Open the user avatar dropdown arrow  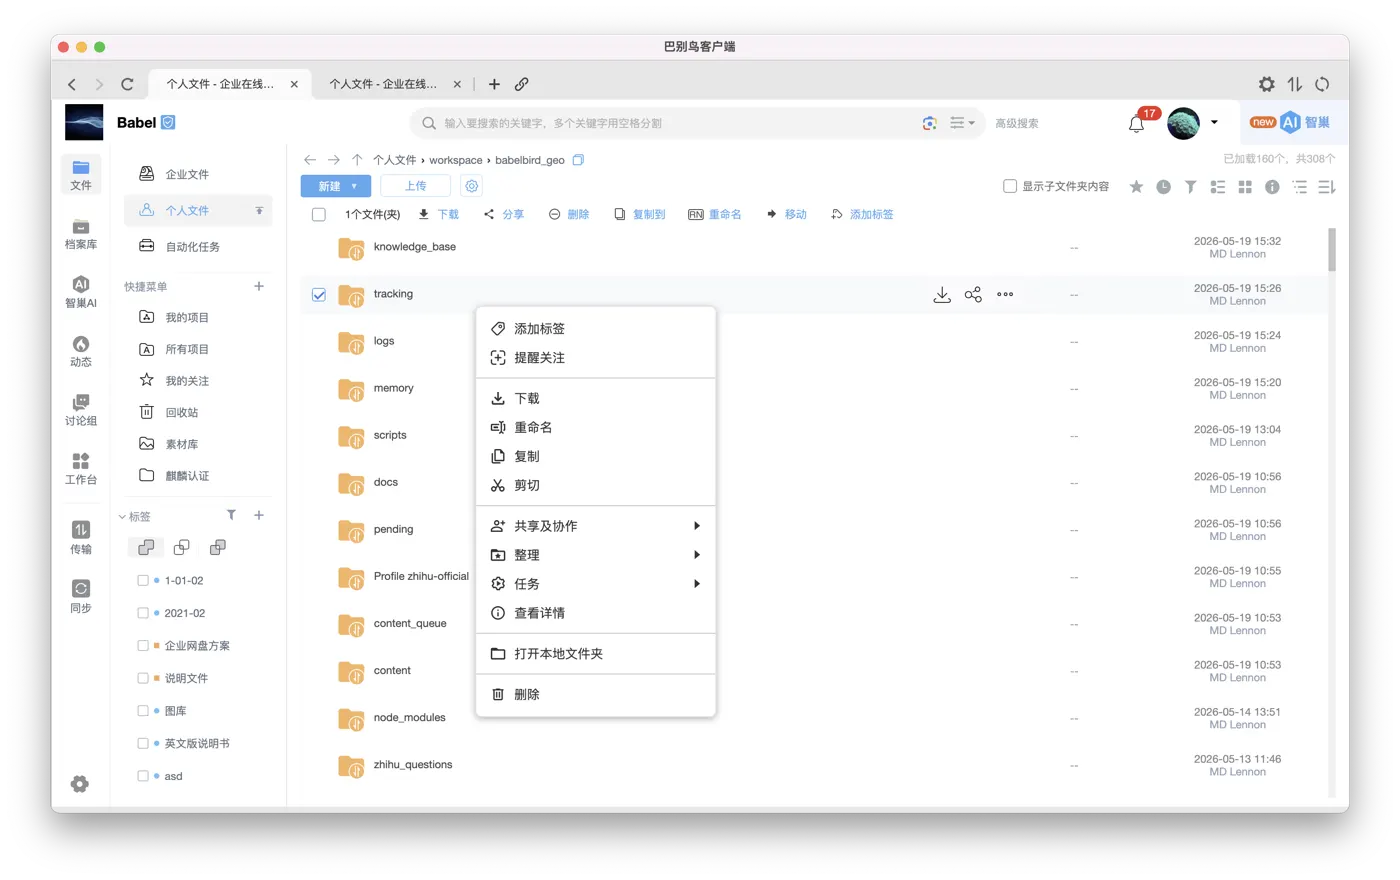pyautogui.click(x=1214, y=122)
